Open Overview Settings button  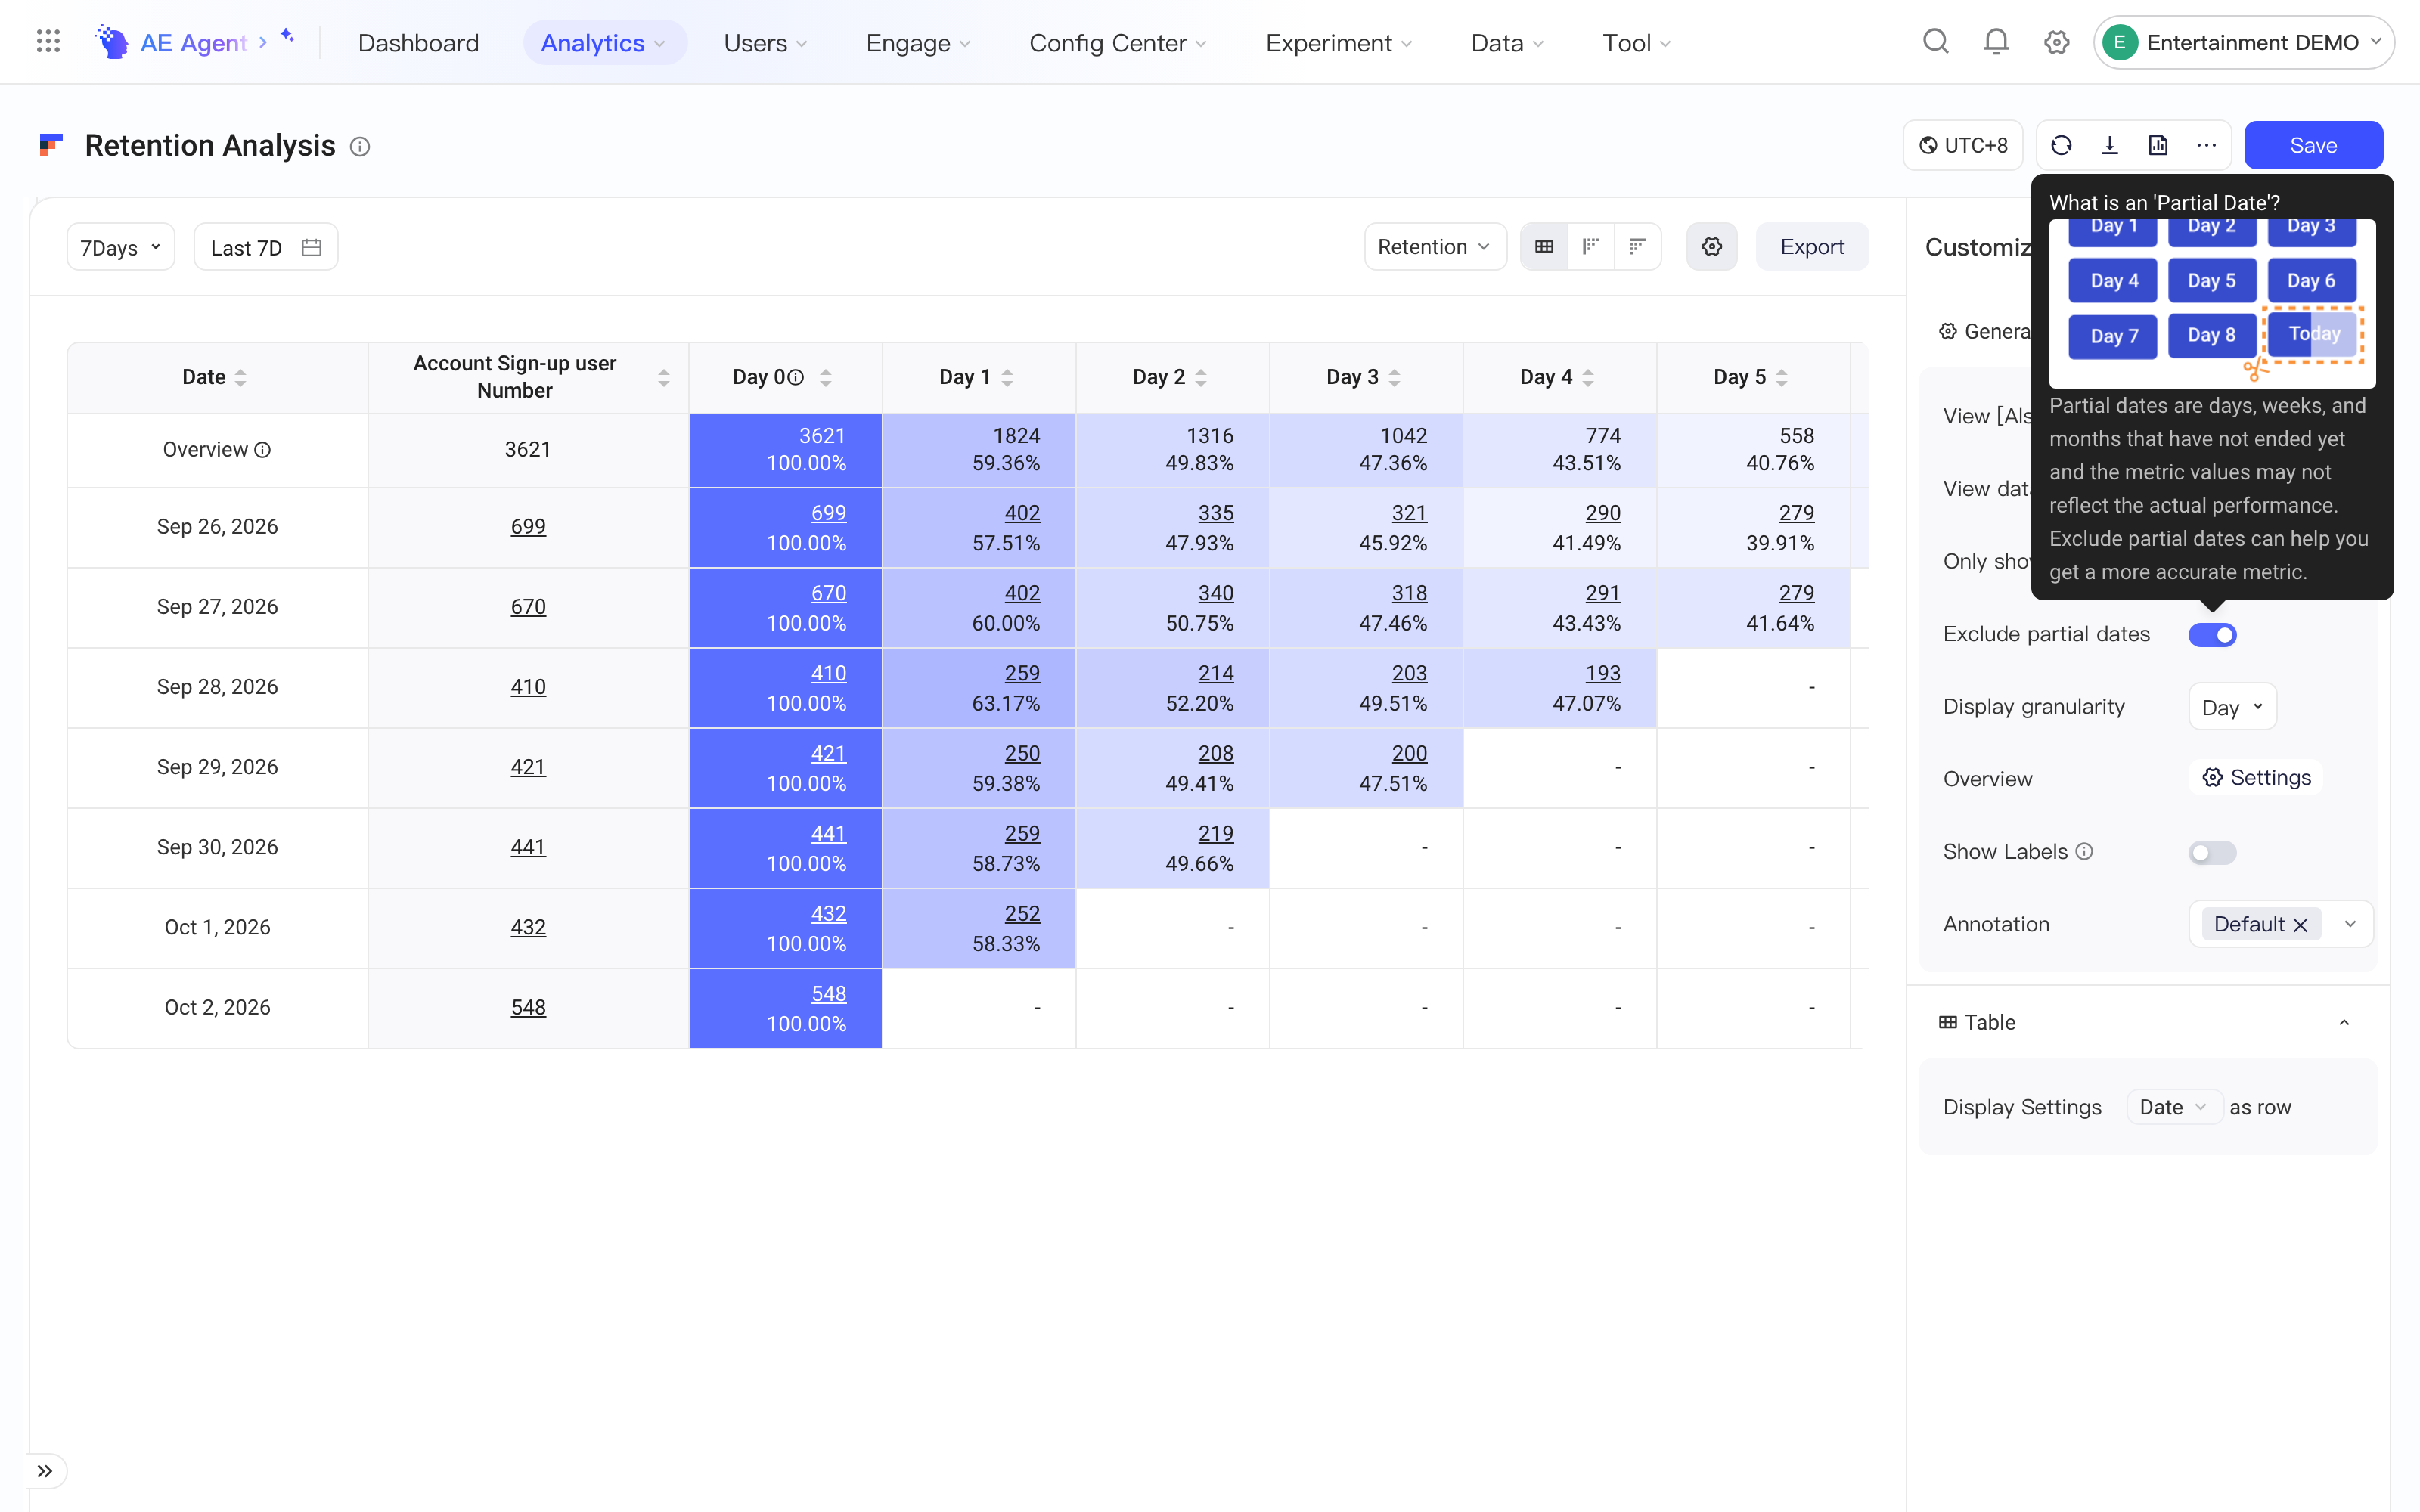2256,778
